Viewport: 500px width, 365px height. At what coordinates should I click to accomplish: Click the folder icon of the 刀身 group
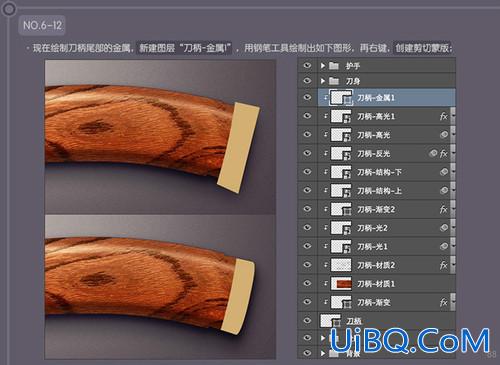pyautogui.click(x=334, y=81)
